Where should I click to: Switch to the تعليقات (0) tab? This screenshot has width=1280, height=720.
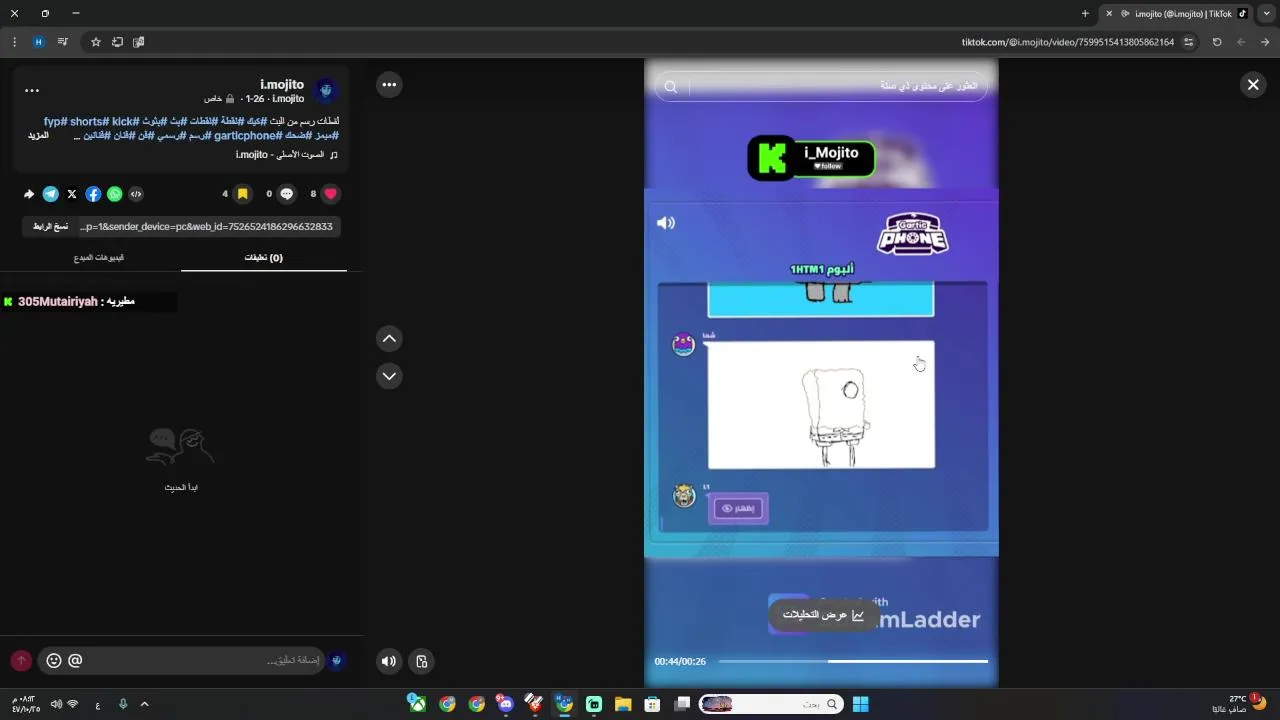click(264, 258)
